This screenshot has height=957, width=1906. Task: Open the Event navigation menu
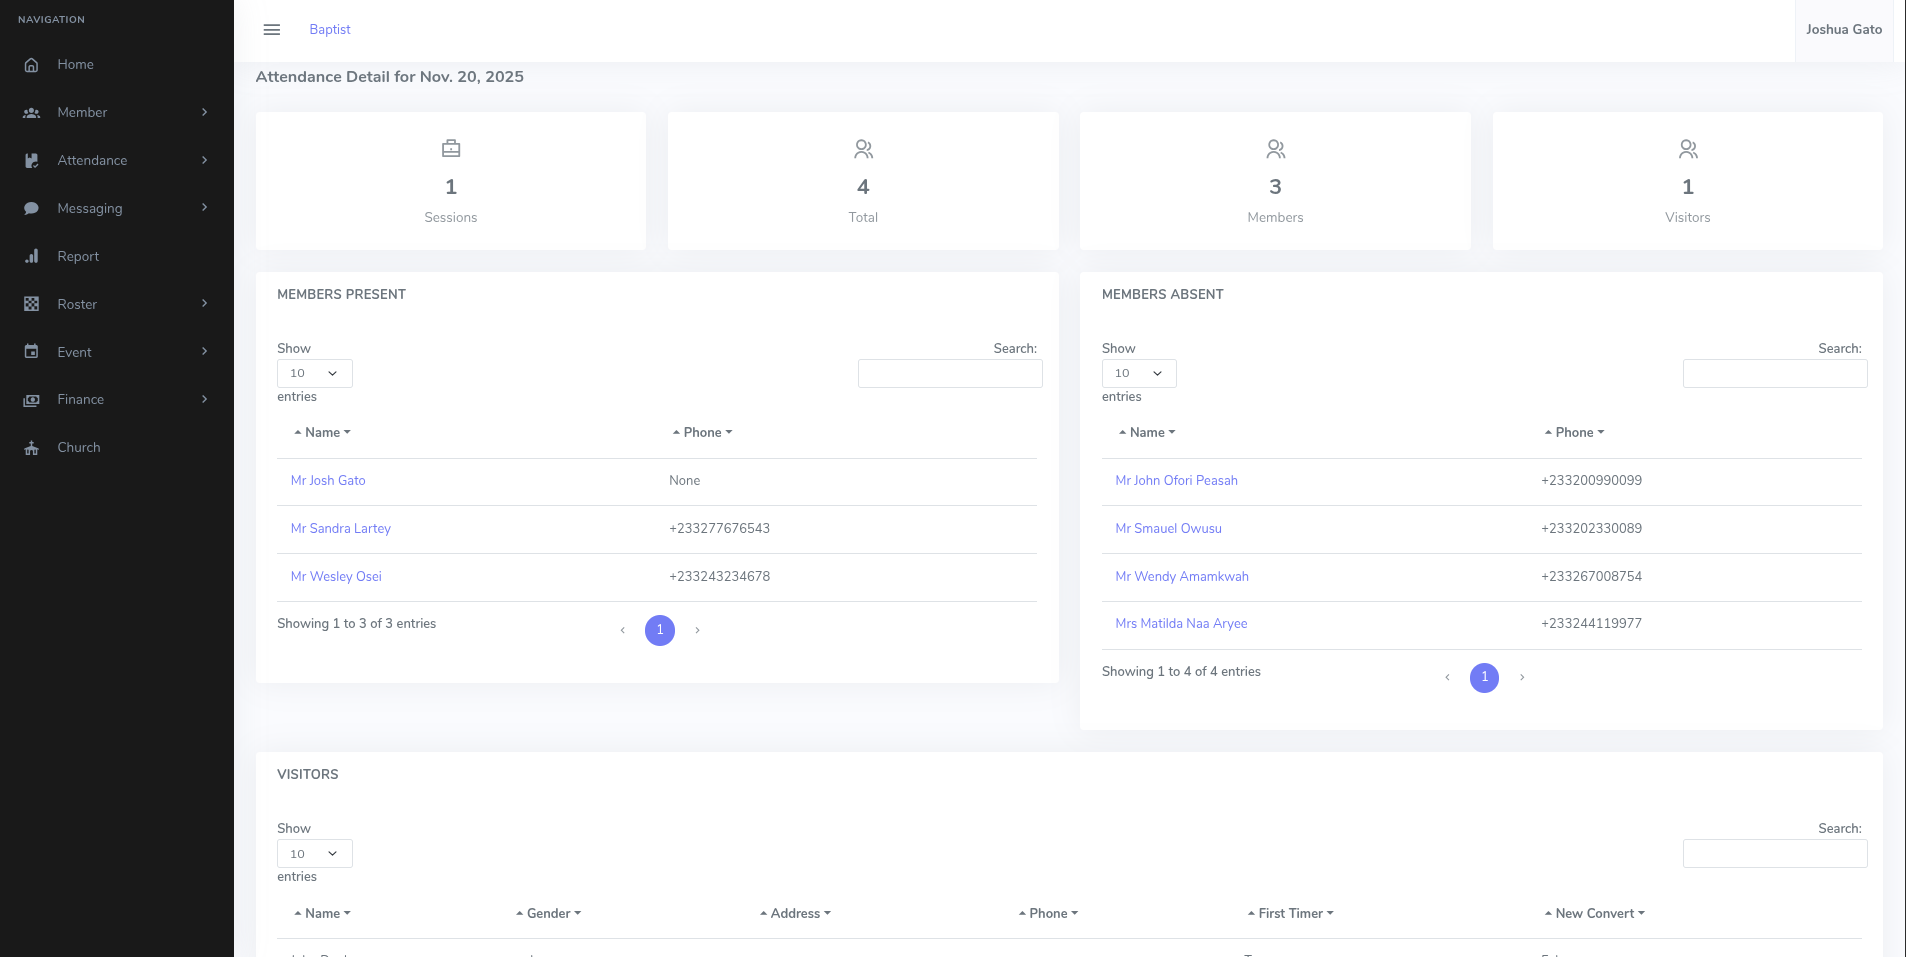click(x=74, y=352)
